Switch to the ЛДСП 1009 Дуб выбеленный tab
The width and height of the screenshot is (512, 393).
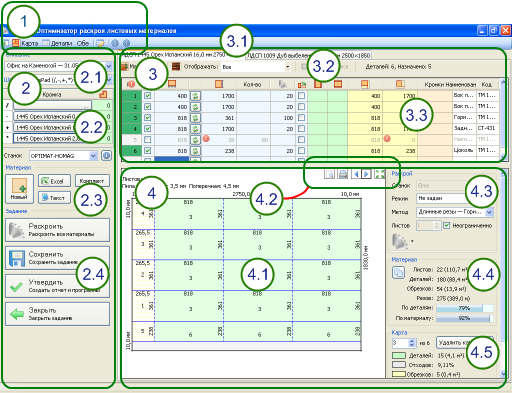308,55
